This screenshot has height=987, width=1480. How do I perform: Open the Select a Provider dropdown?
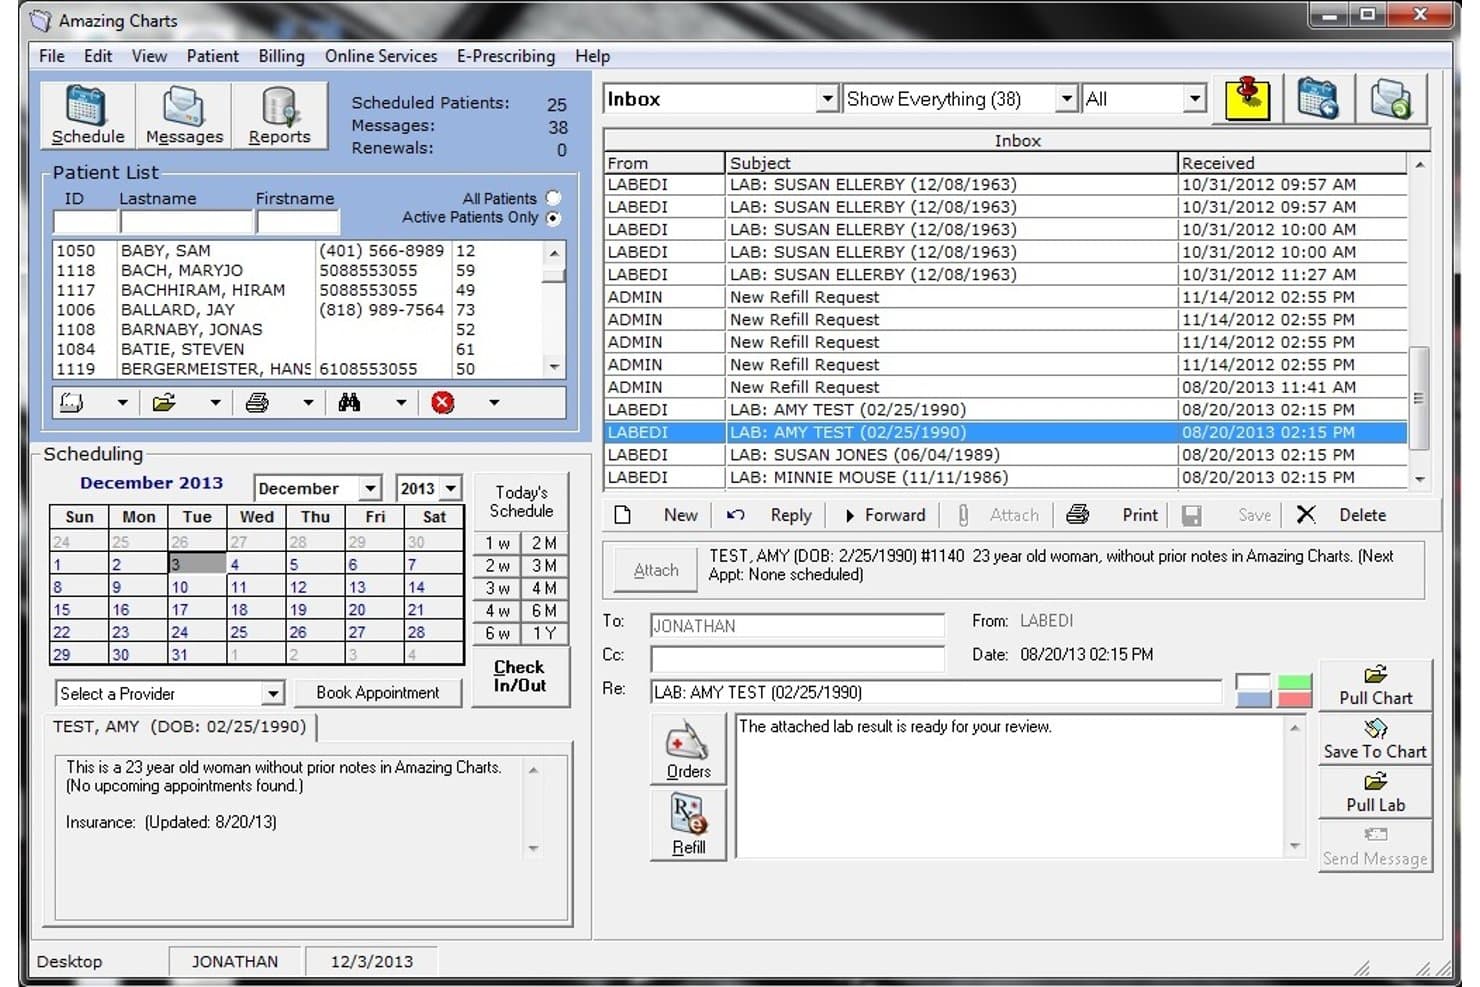coord(272,693)
